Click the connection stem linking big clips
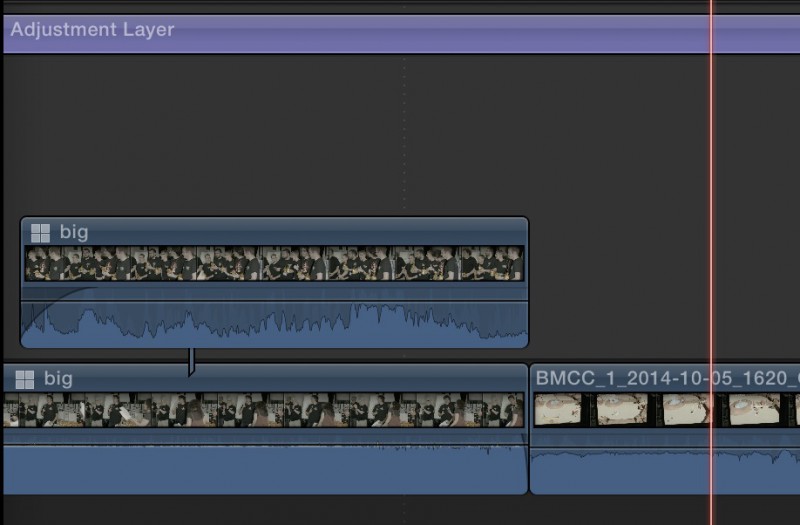800x525 pixels. coord(191,362)
